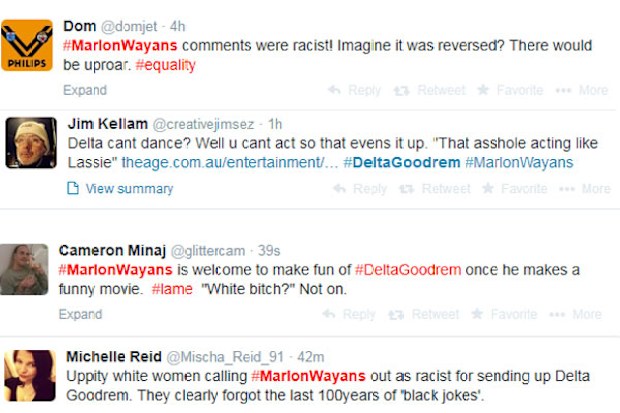Reply to Dom's tweet
Viewport: 620px width, 413px height.
(354, 91)
